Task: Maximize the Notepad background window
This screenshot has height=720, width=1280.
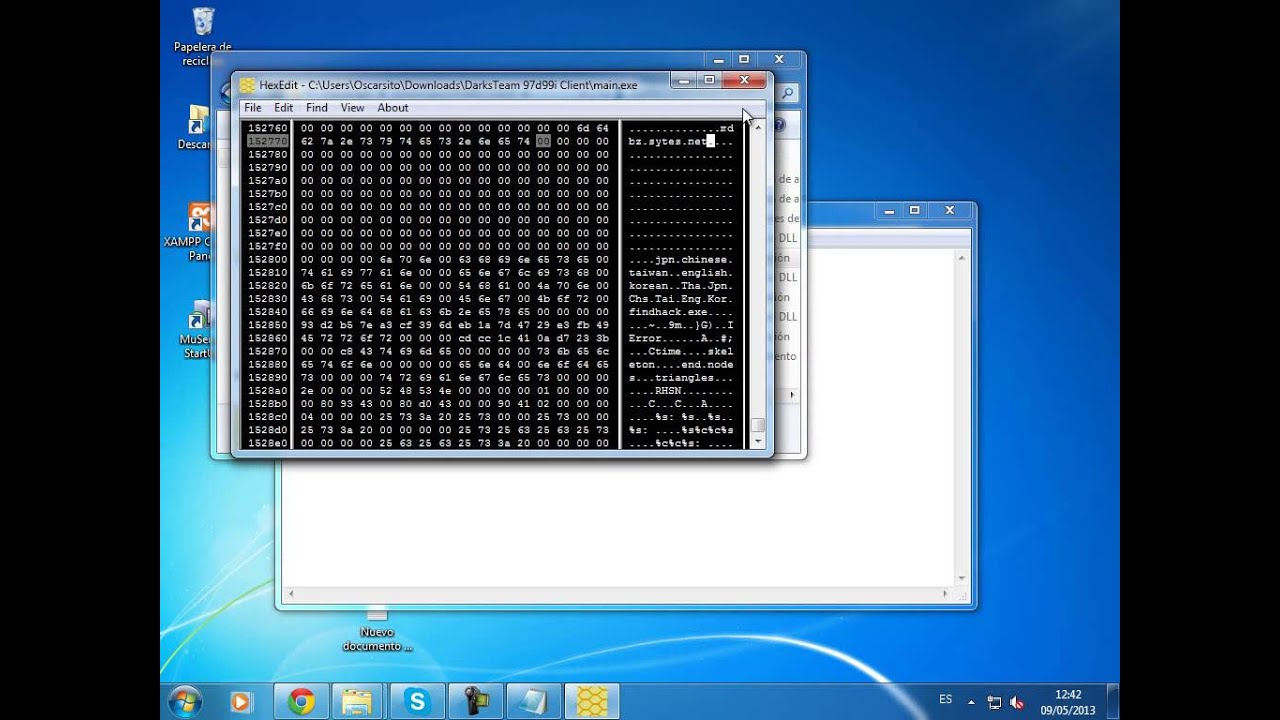Action: tap(914, 210)
